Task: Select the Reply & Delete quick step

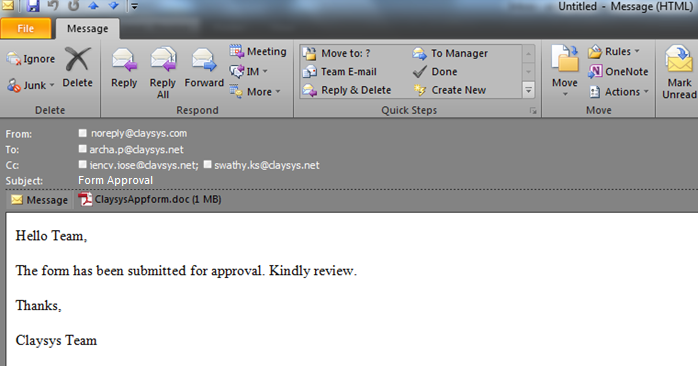Action: coord(347,90)
